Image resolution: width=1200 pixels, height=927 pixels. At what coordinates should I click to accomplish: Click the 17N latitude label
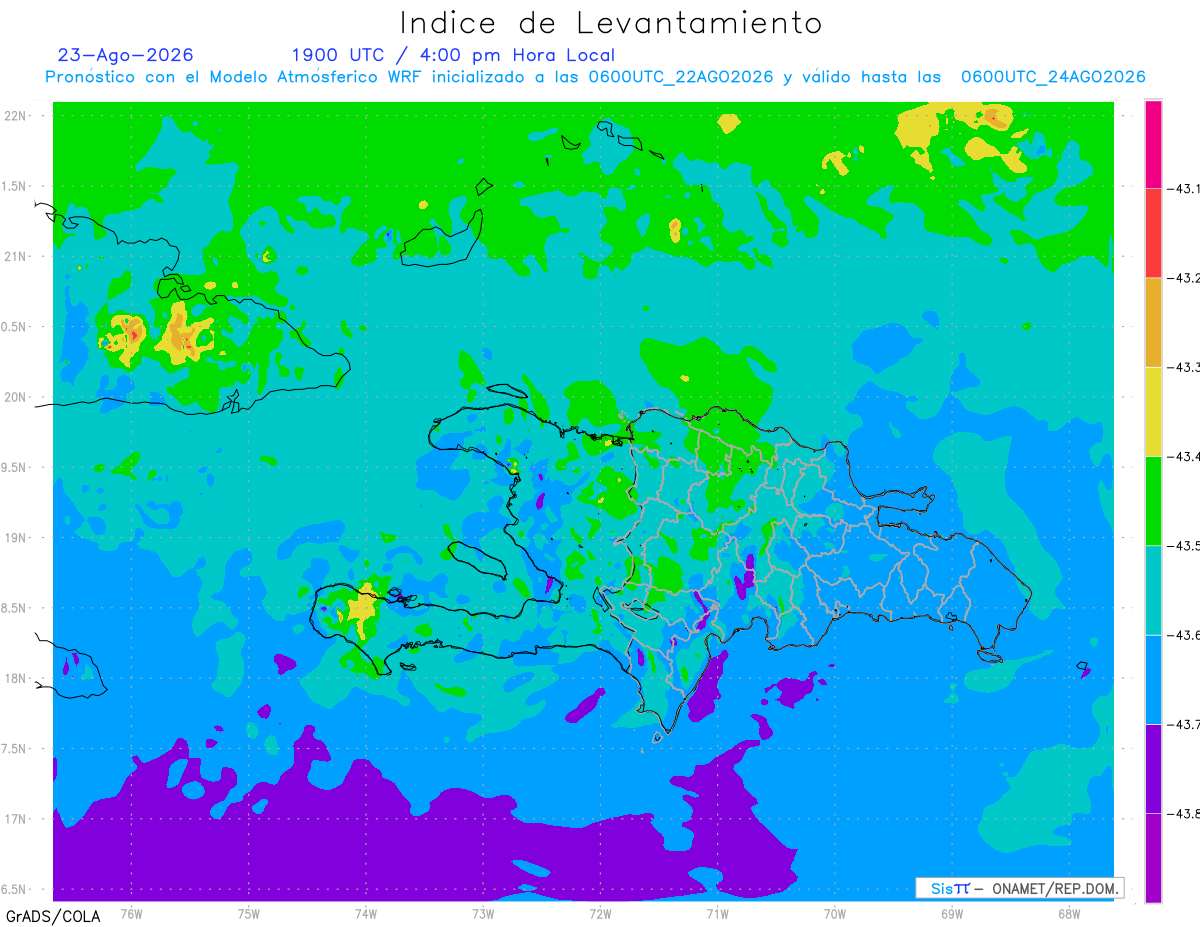click(x=17, y=819)
